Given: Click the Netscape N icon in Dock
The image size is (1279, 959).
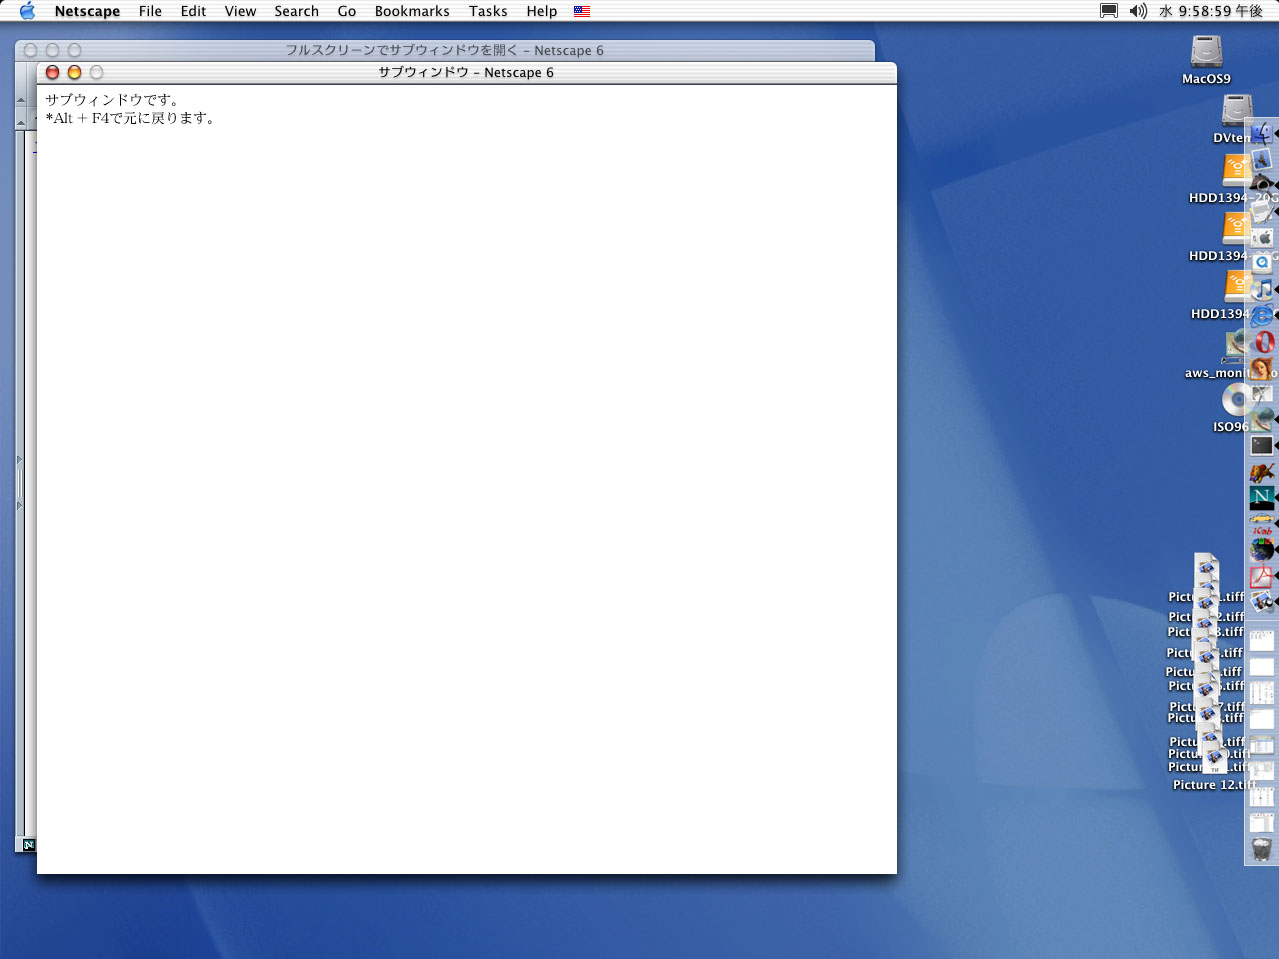Looking at the screenshot, I should coord(1262,497).
